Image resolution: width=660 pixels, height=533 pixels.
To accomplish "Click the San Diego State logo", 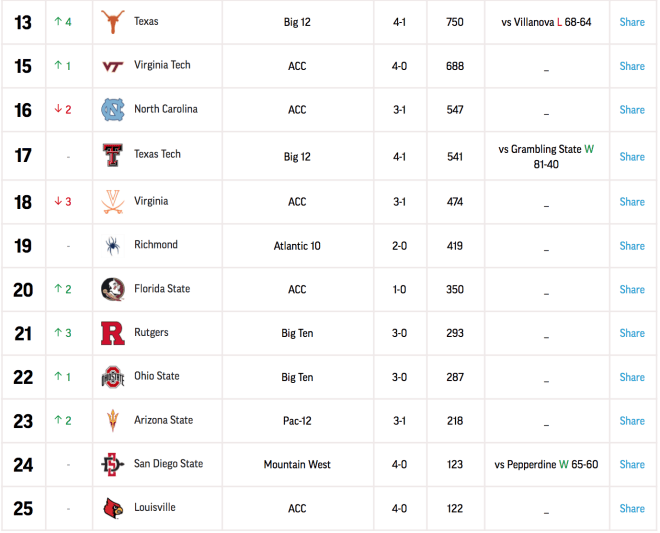I will [113, 464].
